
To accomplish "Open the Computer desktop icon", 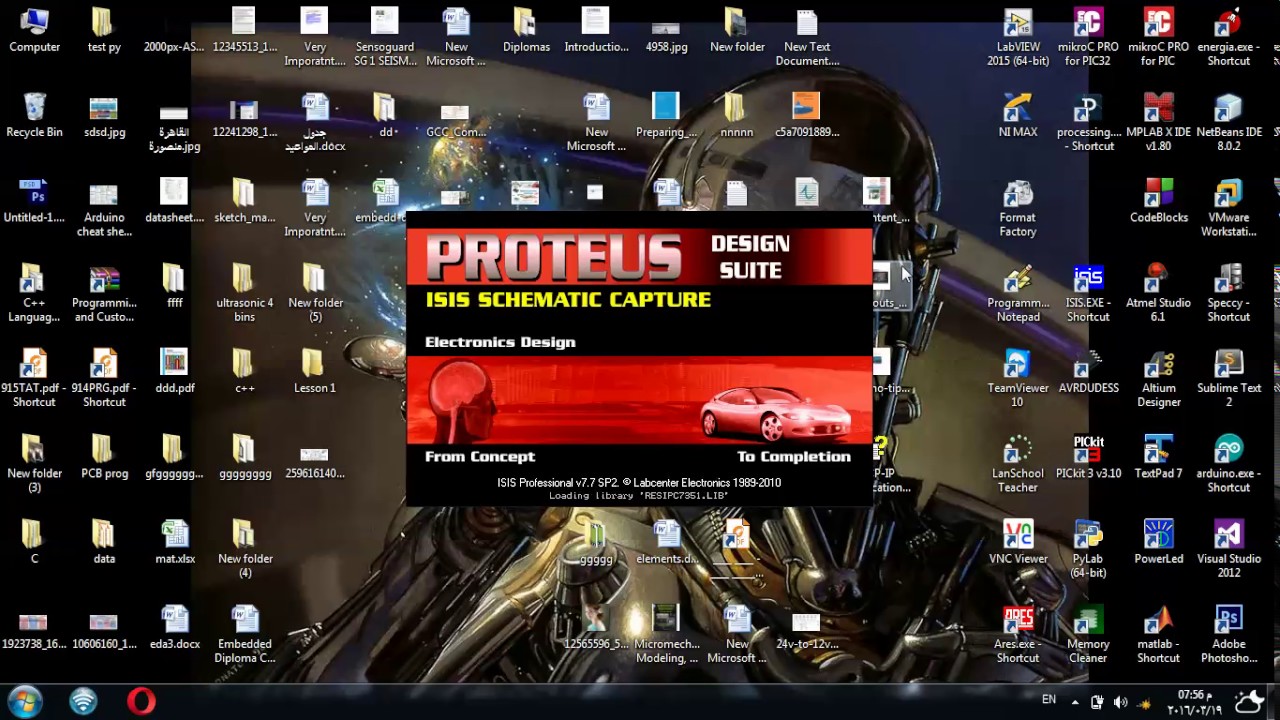I will click(x=34, y=31).
